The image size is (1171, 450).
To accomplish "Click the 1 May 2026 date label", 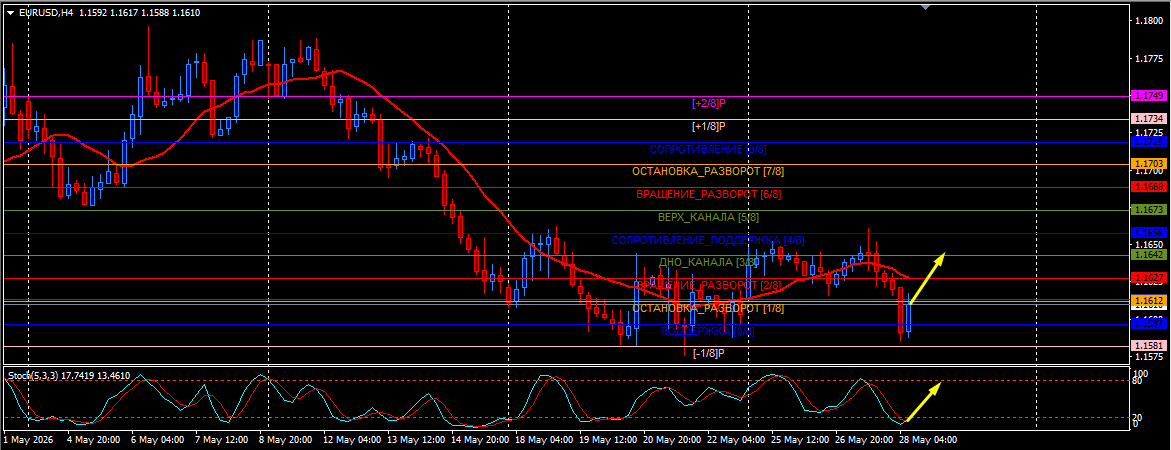I will [x=28, y=440].
